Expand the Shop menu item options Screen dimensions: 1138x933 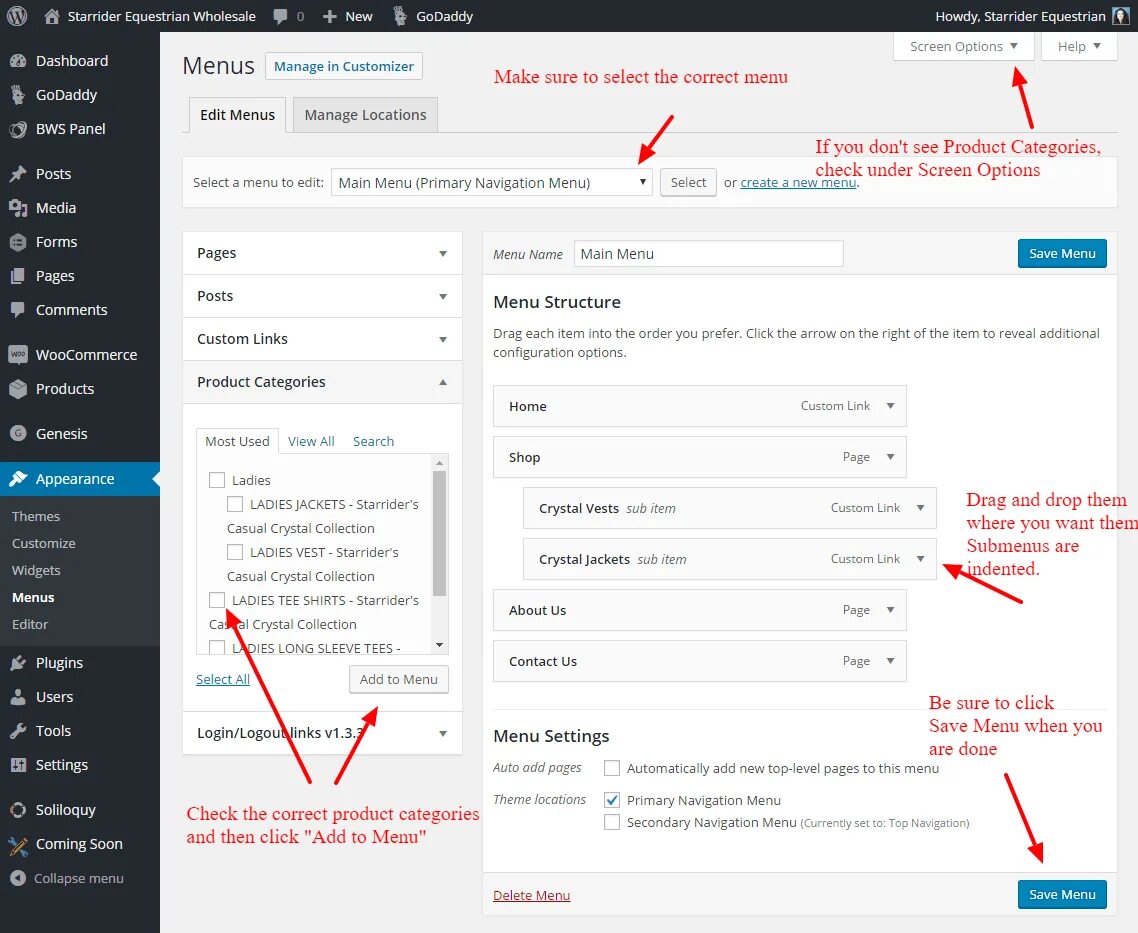(890, 456)
